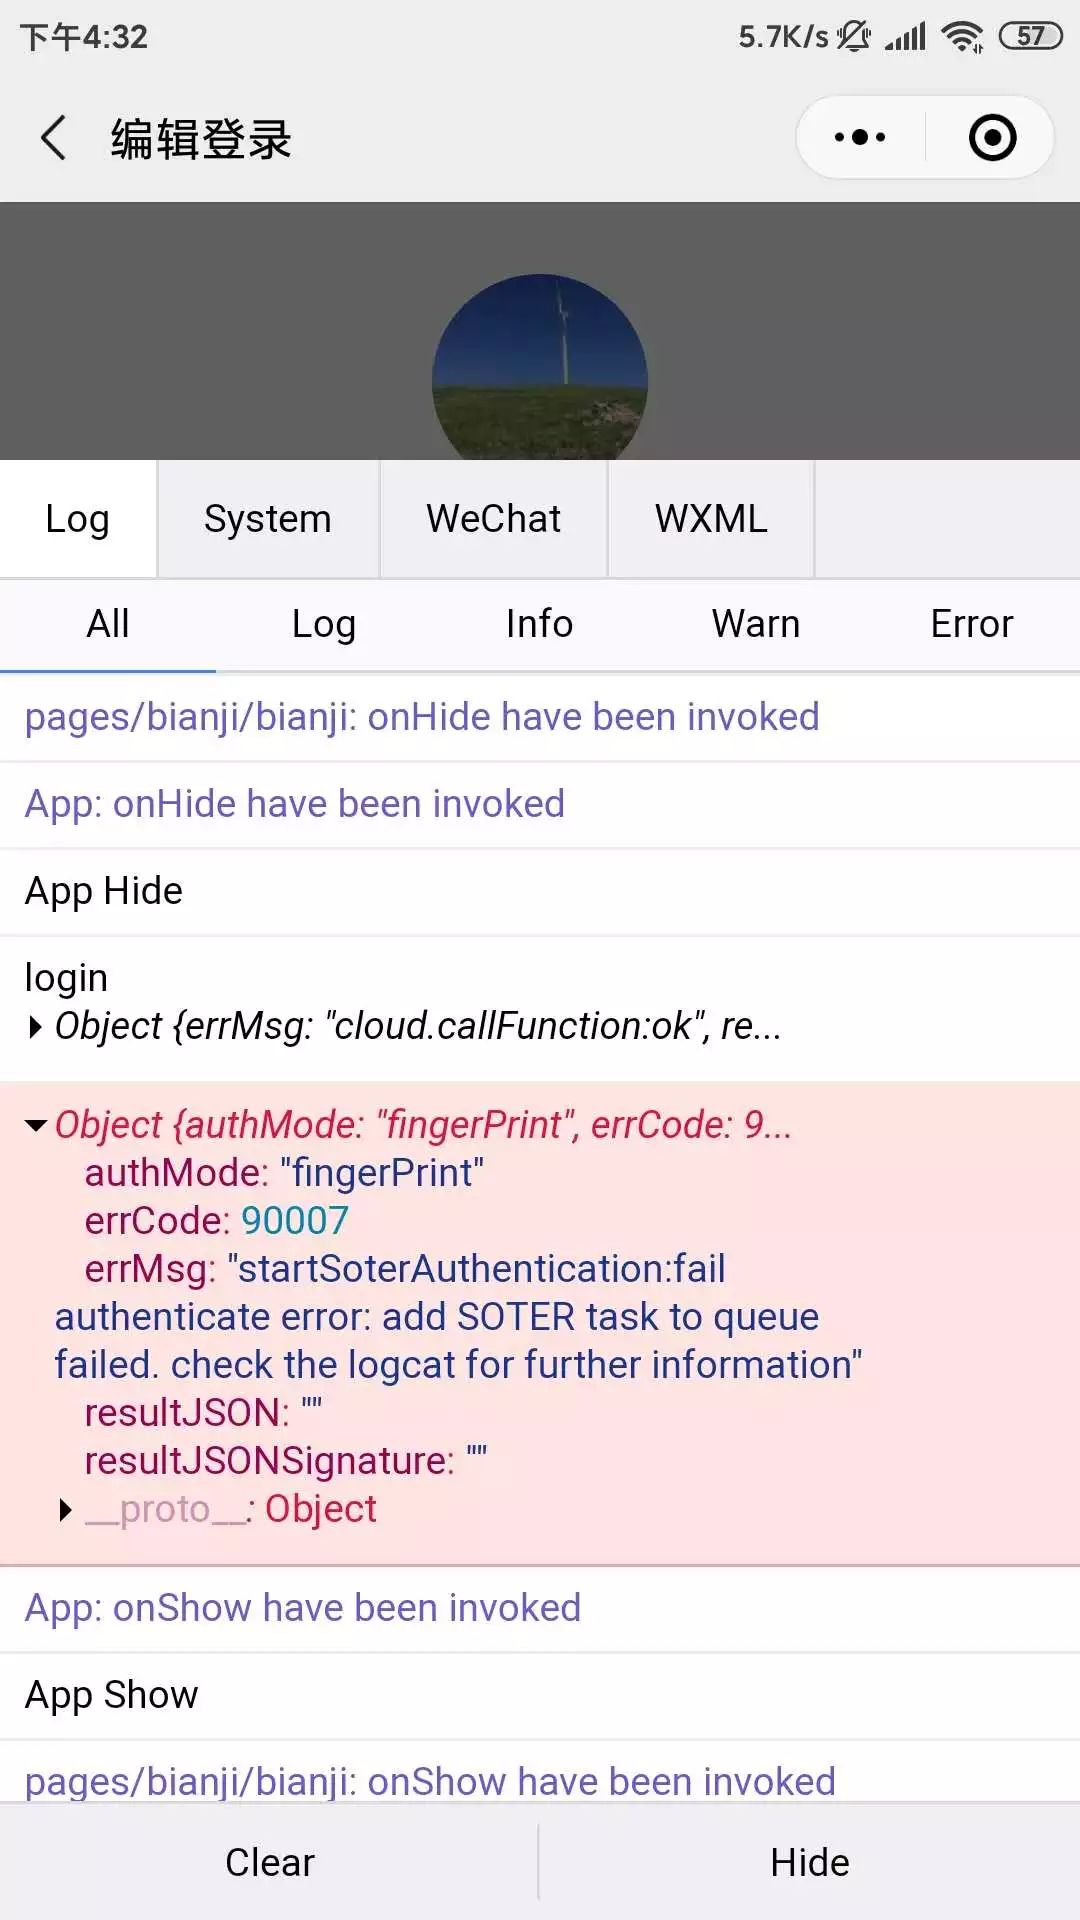This screenshot has width=1080, height=1920.
Task: Switch to the top-level Log panel tab
Action: (x=78, y=519)
